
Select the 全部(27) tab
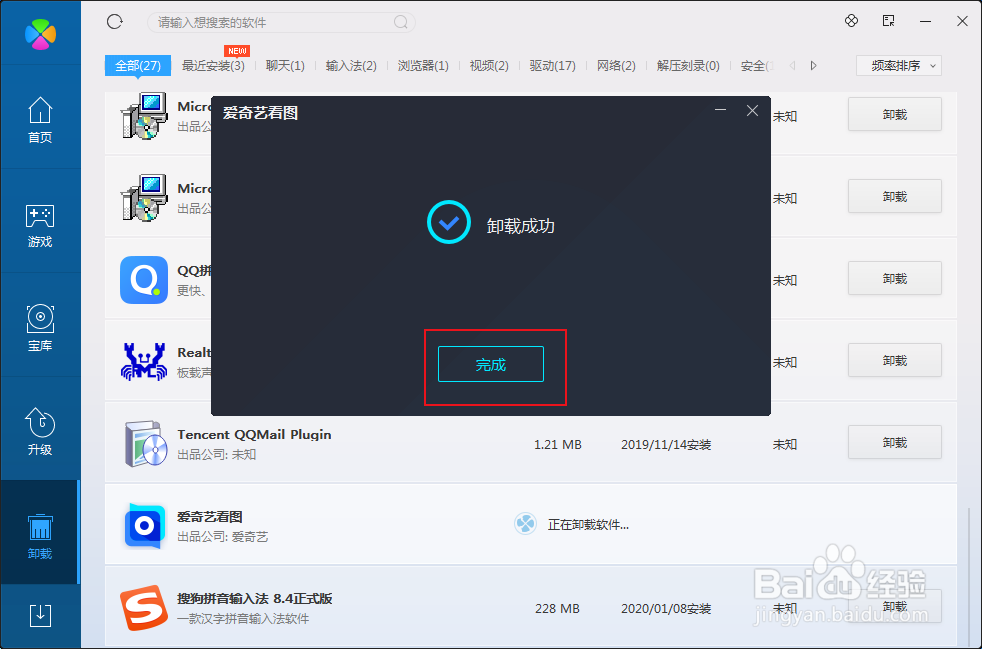pyautogui.click(x=137, y=65)
